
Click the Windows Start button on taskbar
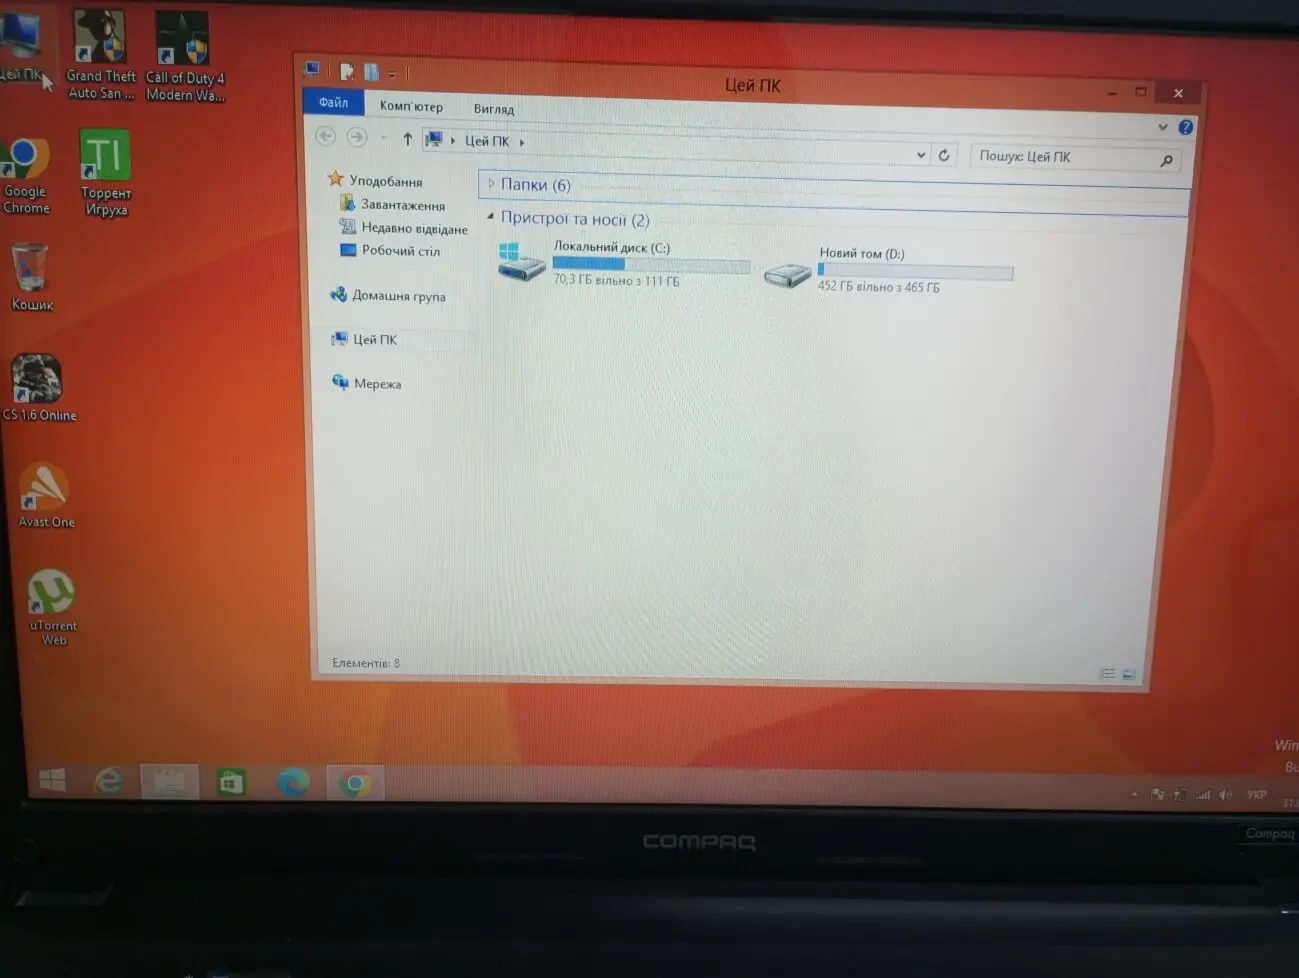click(x=51, y=780)
